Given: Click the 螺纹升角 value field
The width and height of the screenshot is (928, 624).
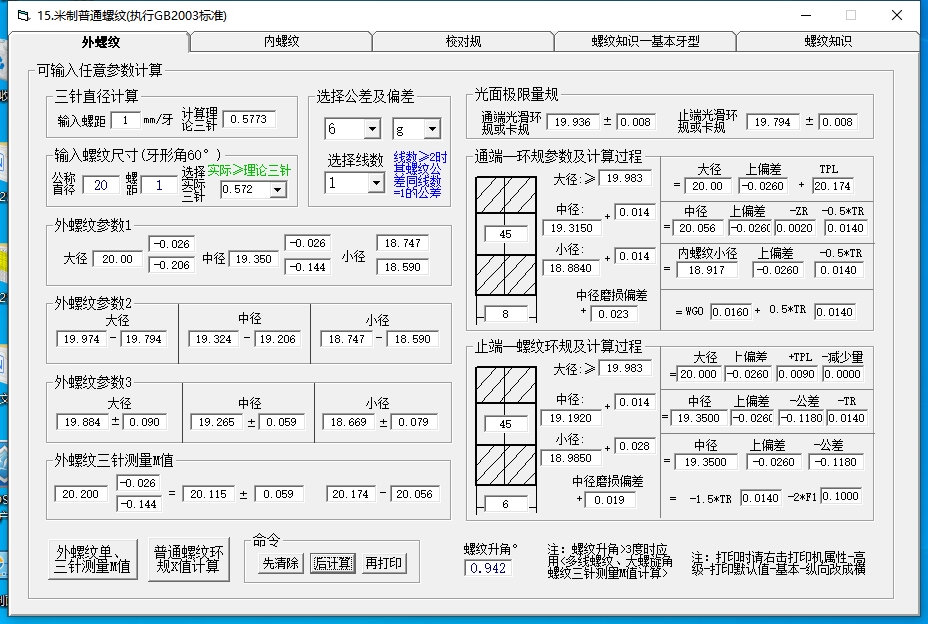Looking at the screenshot, I should tap(488, 568).
